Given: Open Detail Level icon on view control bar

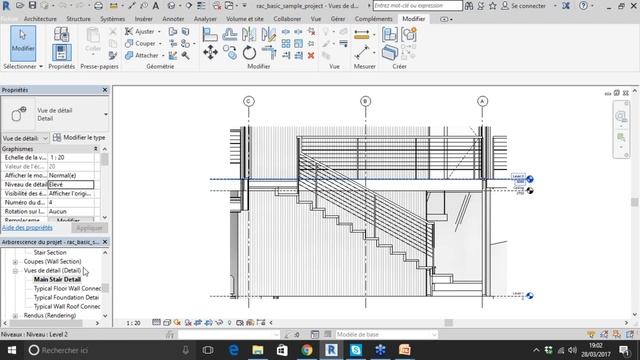Looking at the screenshot, I should (156, 322).
